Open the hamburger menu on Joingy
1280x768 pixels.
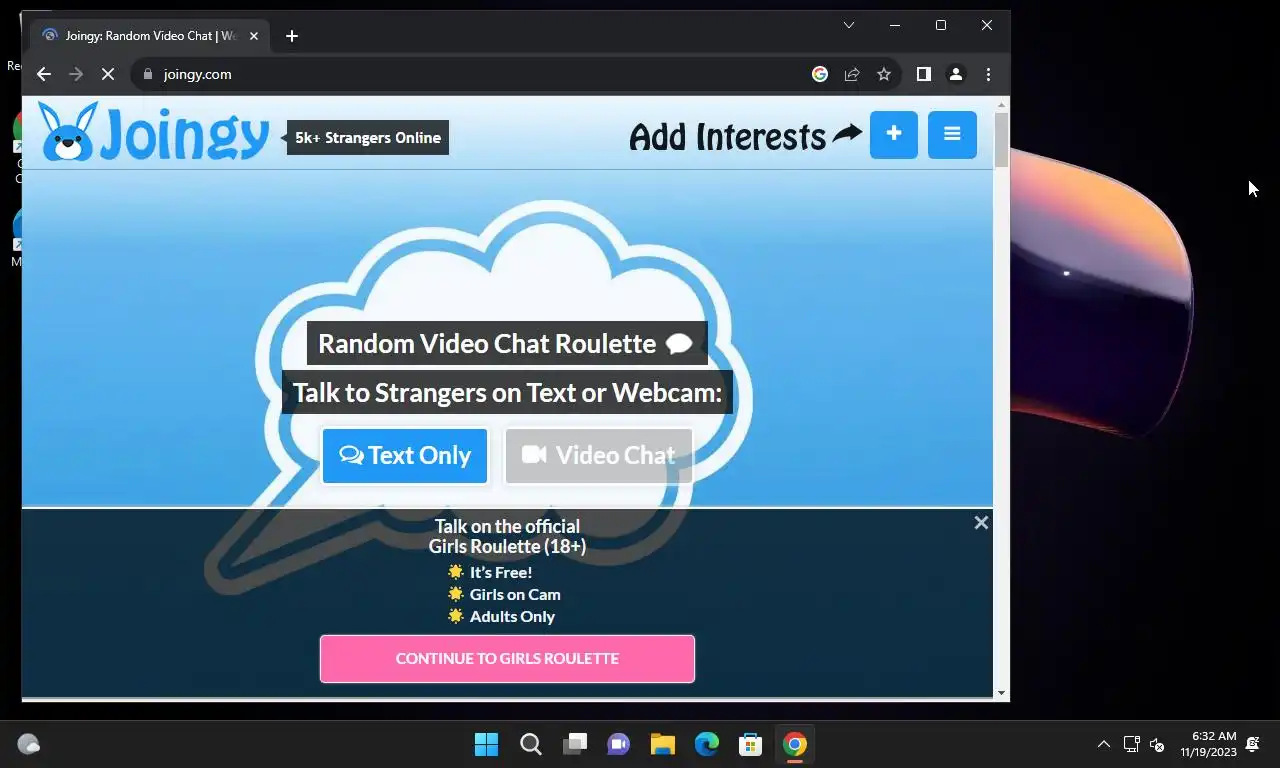point(952,134)
